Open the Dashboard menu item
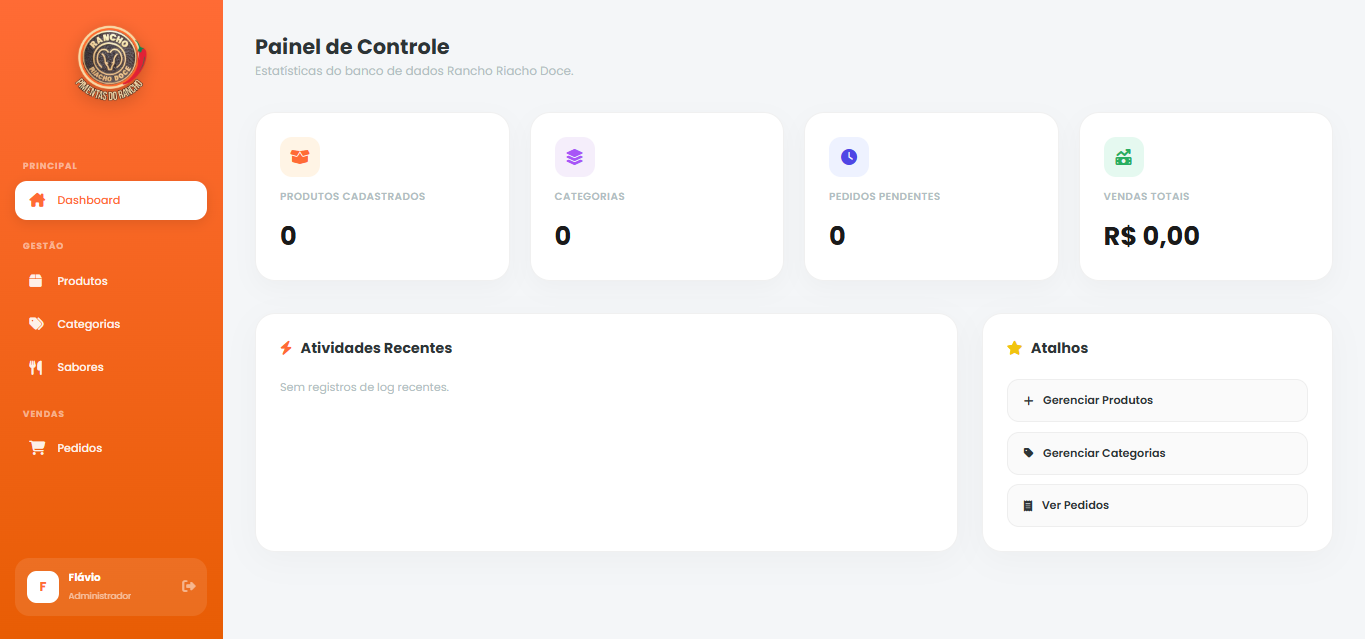 pyautogui.click(x=111, y=200)
